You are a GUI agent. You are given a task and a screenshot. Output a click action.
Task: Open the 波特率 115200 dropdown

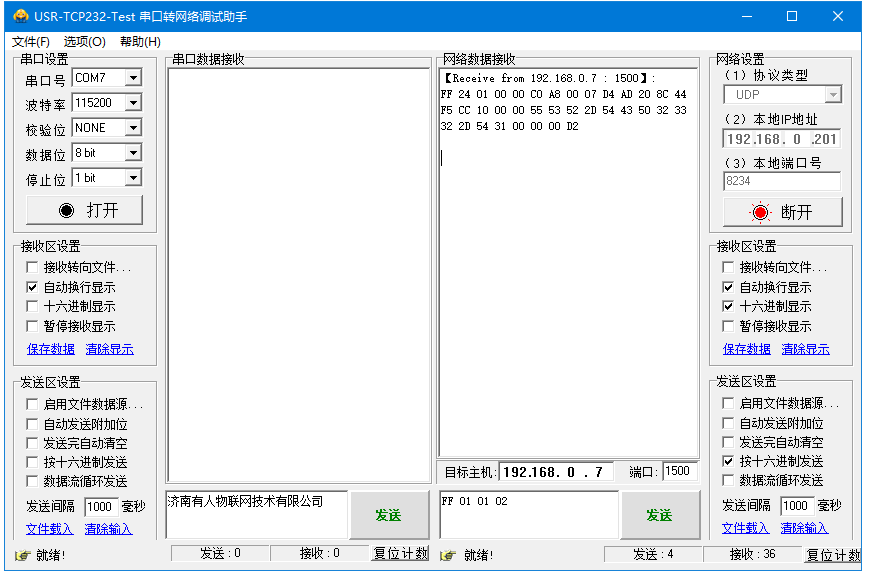tap(133, 103)
